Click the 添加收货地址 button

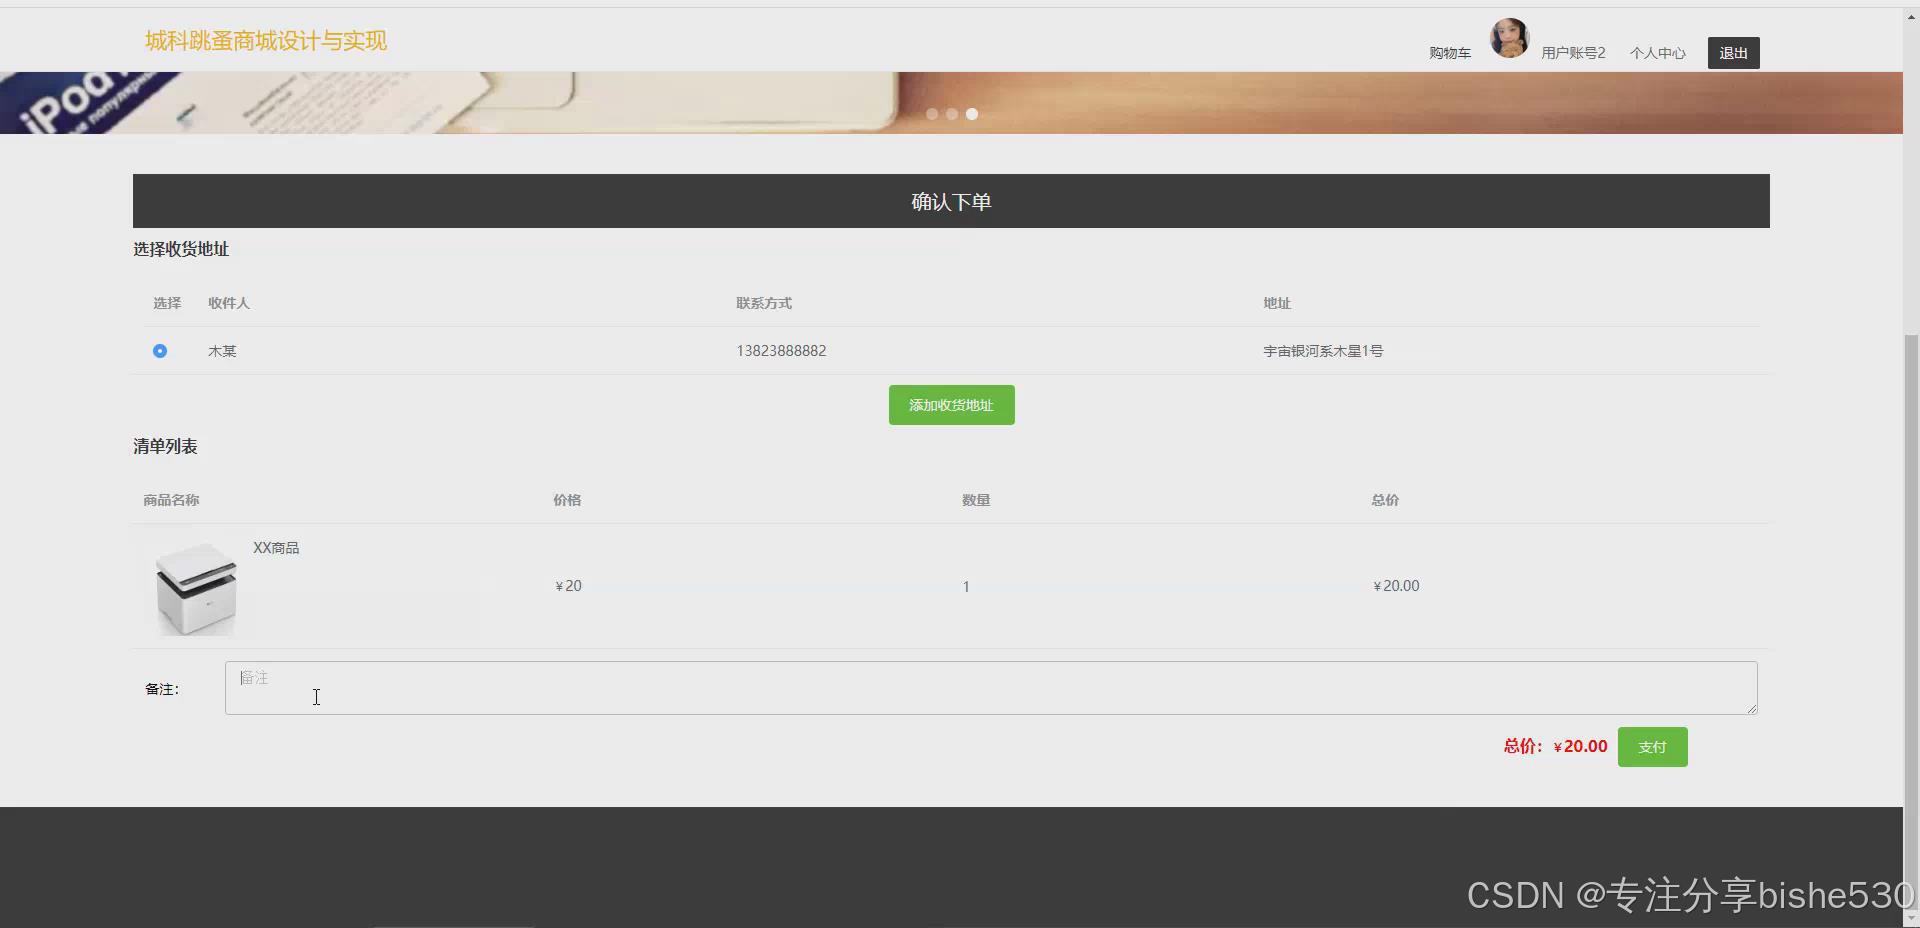pyautogui.click(x=951, y=405)
